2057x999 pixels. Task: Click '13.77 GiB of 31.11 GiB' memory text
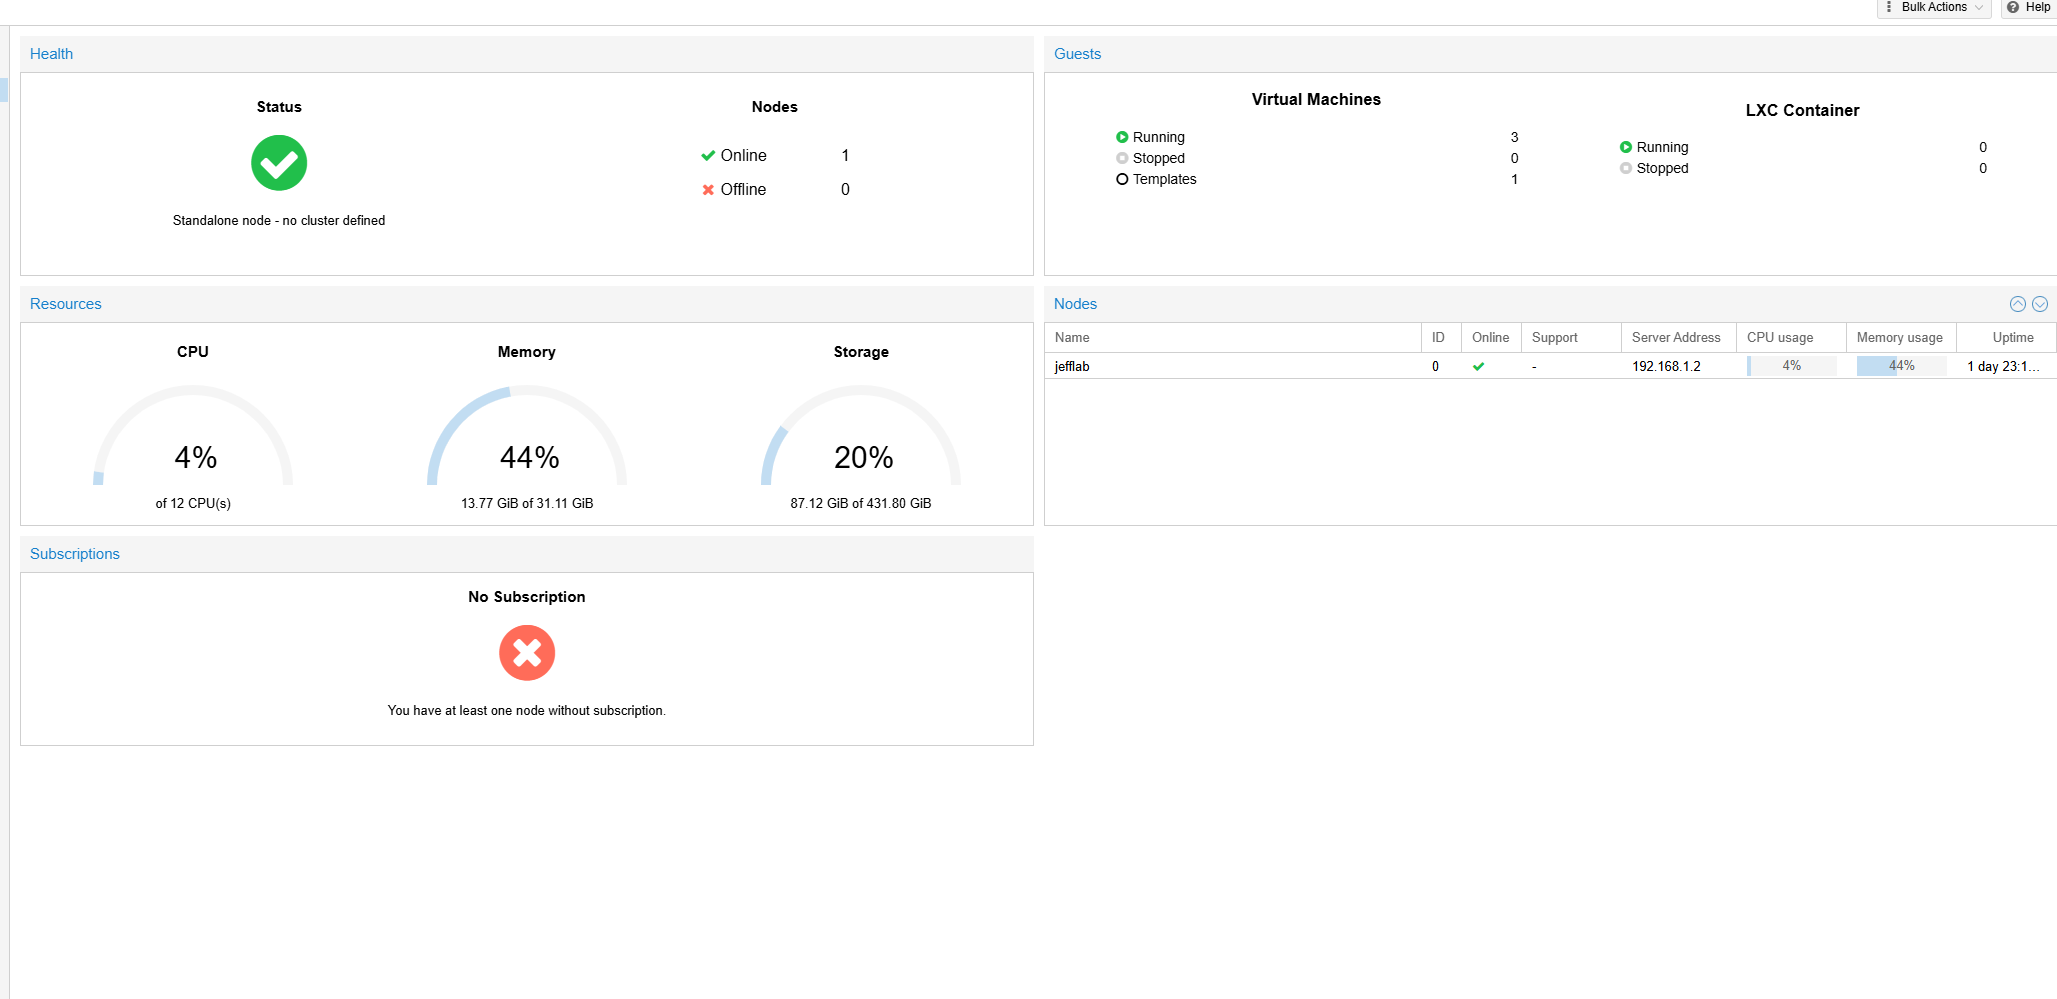point(527,504)
